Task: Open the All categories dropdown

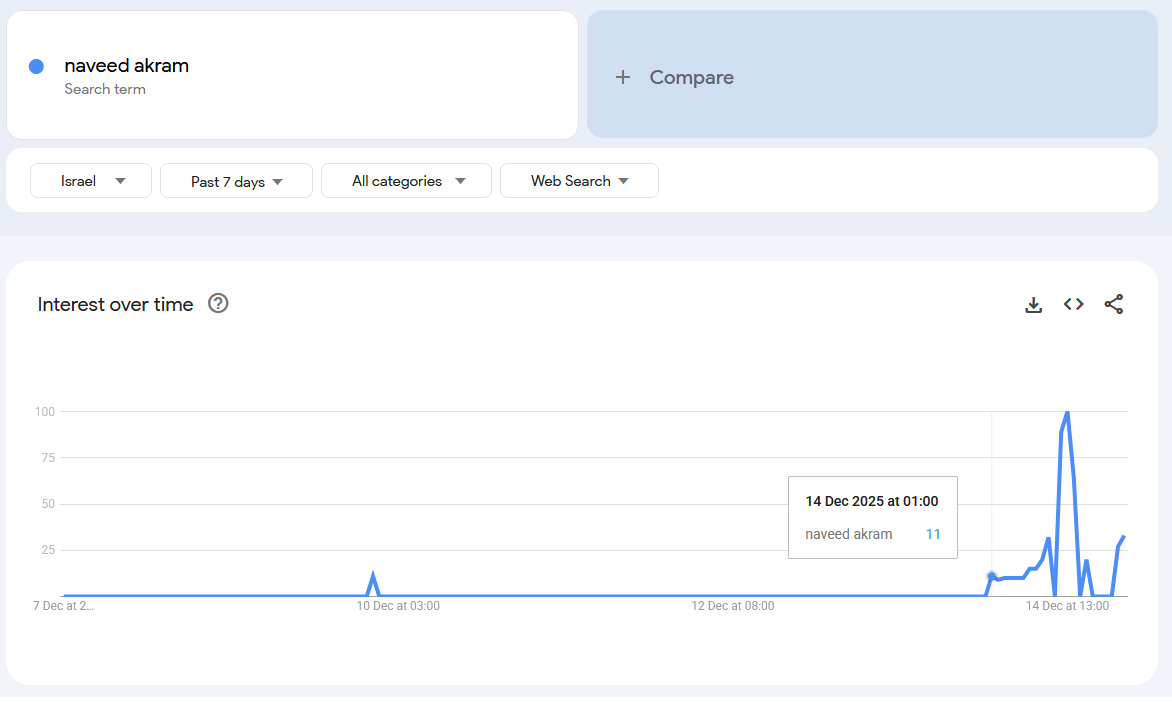Action: 407,181
